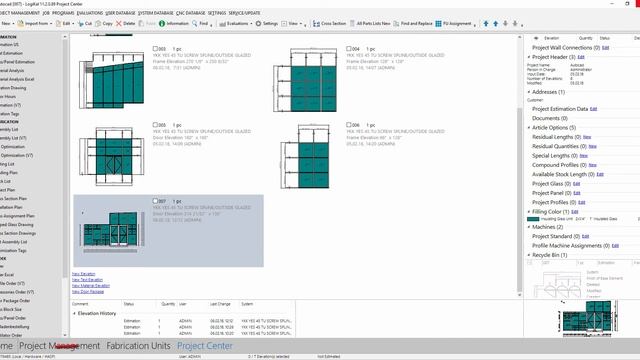Collapse the Elevation History group
The width and height of the screenshot is (640, 360).
point(74,313)
